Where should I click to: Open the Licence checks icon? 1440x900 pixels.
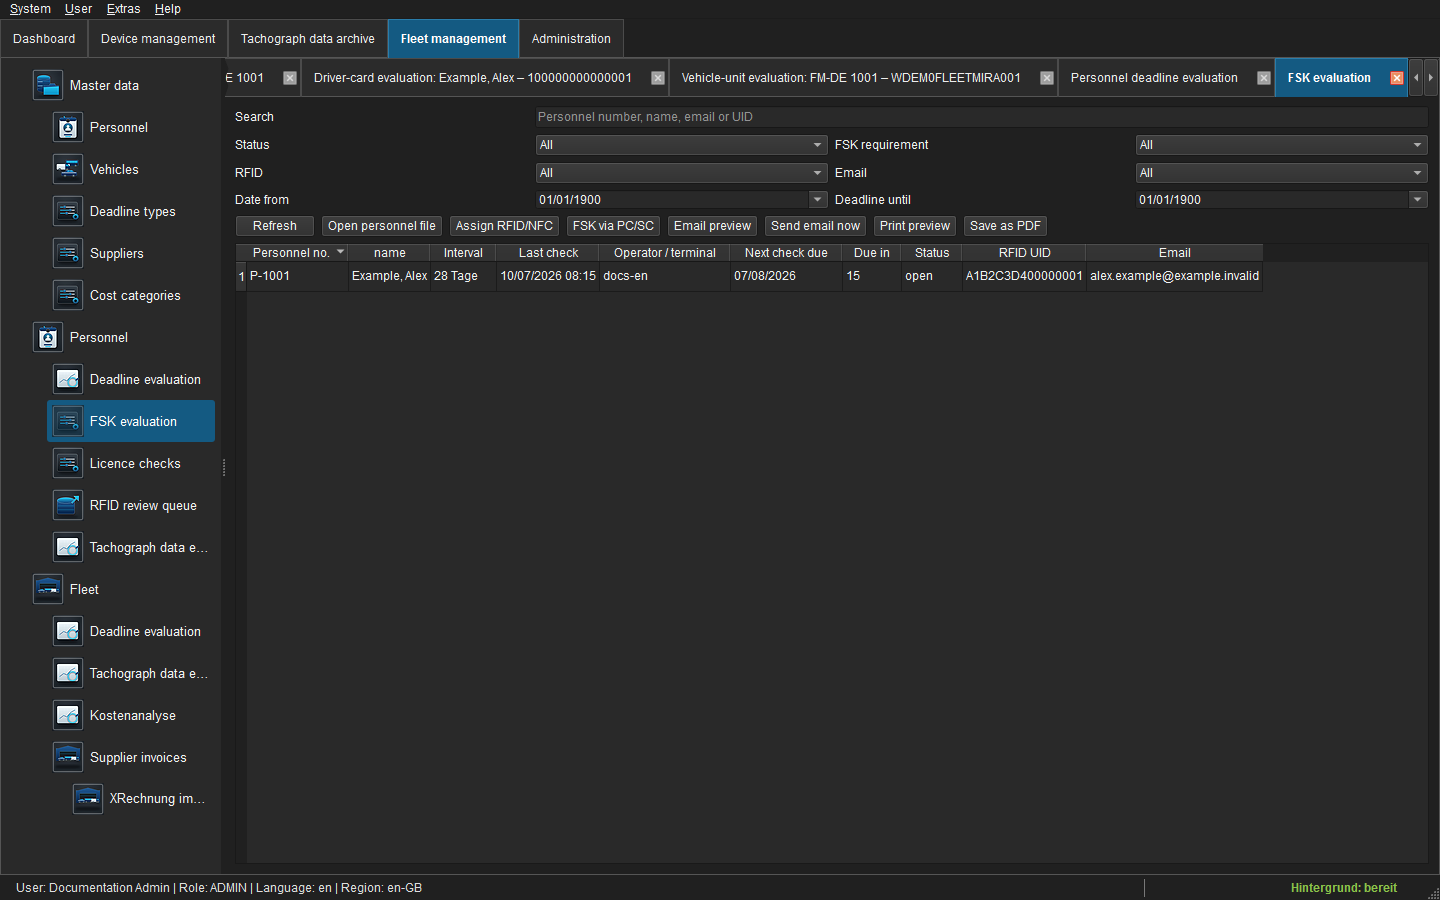coord(67,463)
